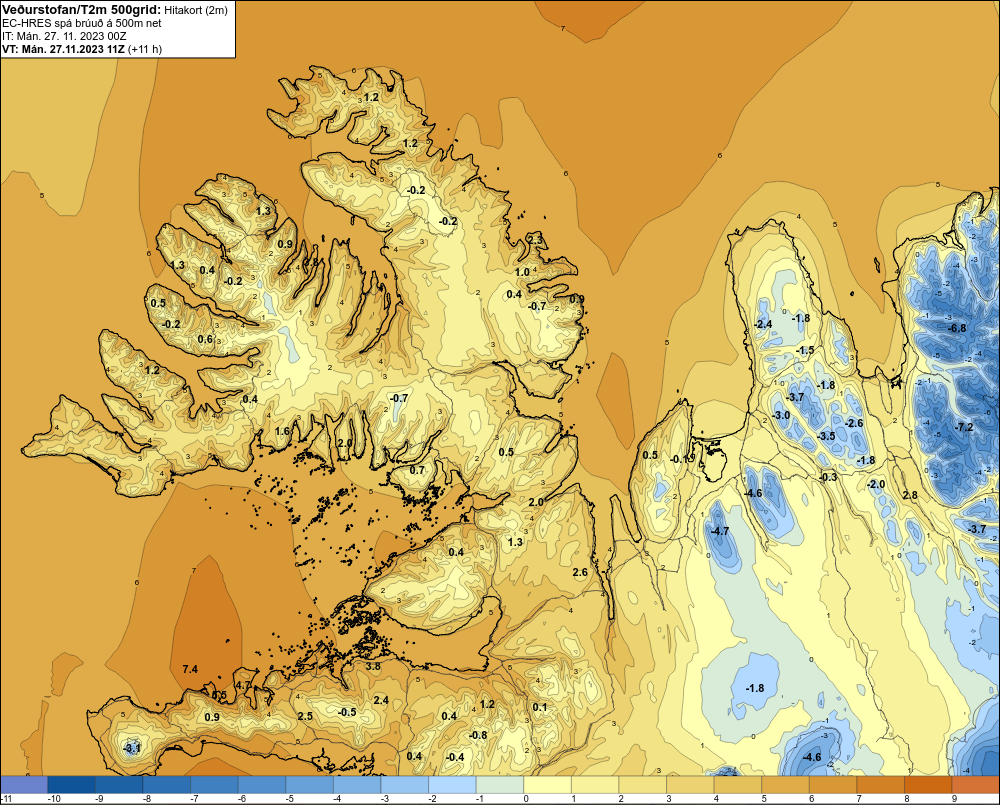Click the legend tick label 9

955,799
